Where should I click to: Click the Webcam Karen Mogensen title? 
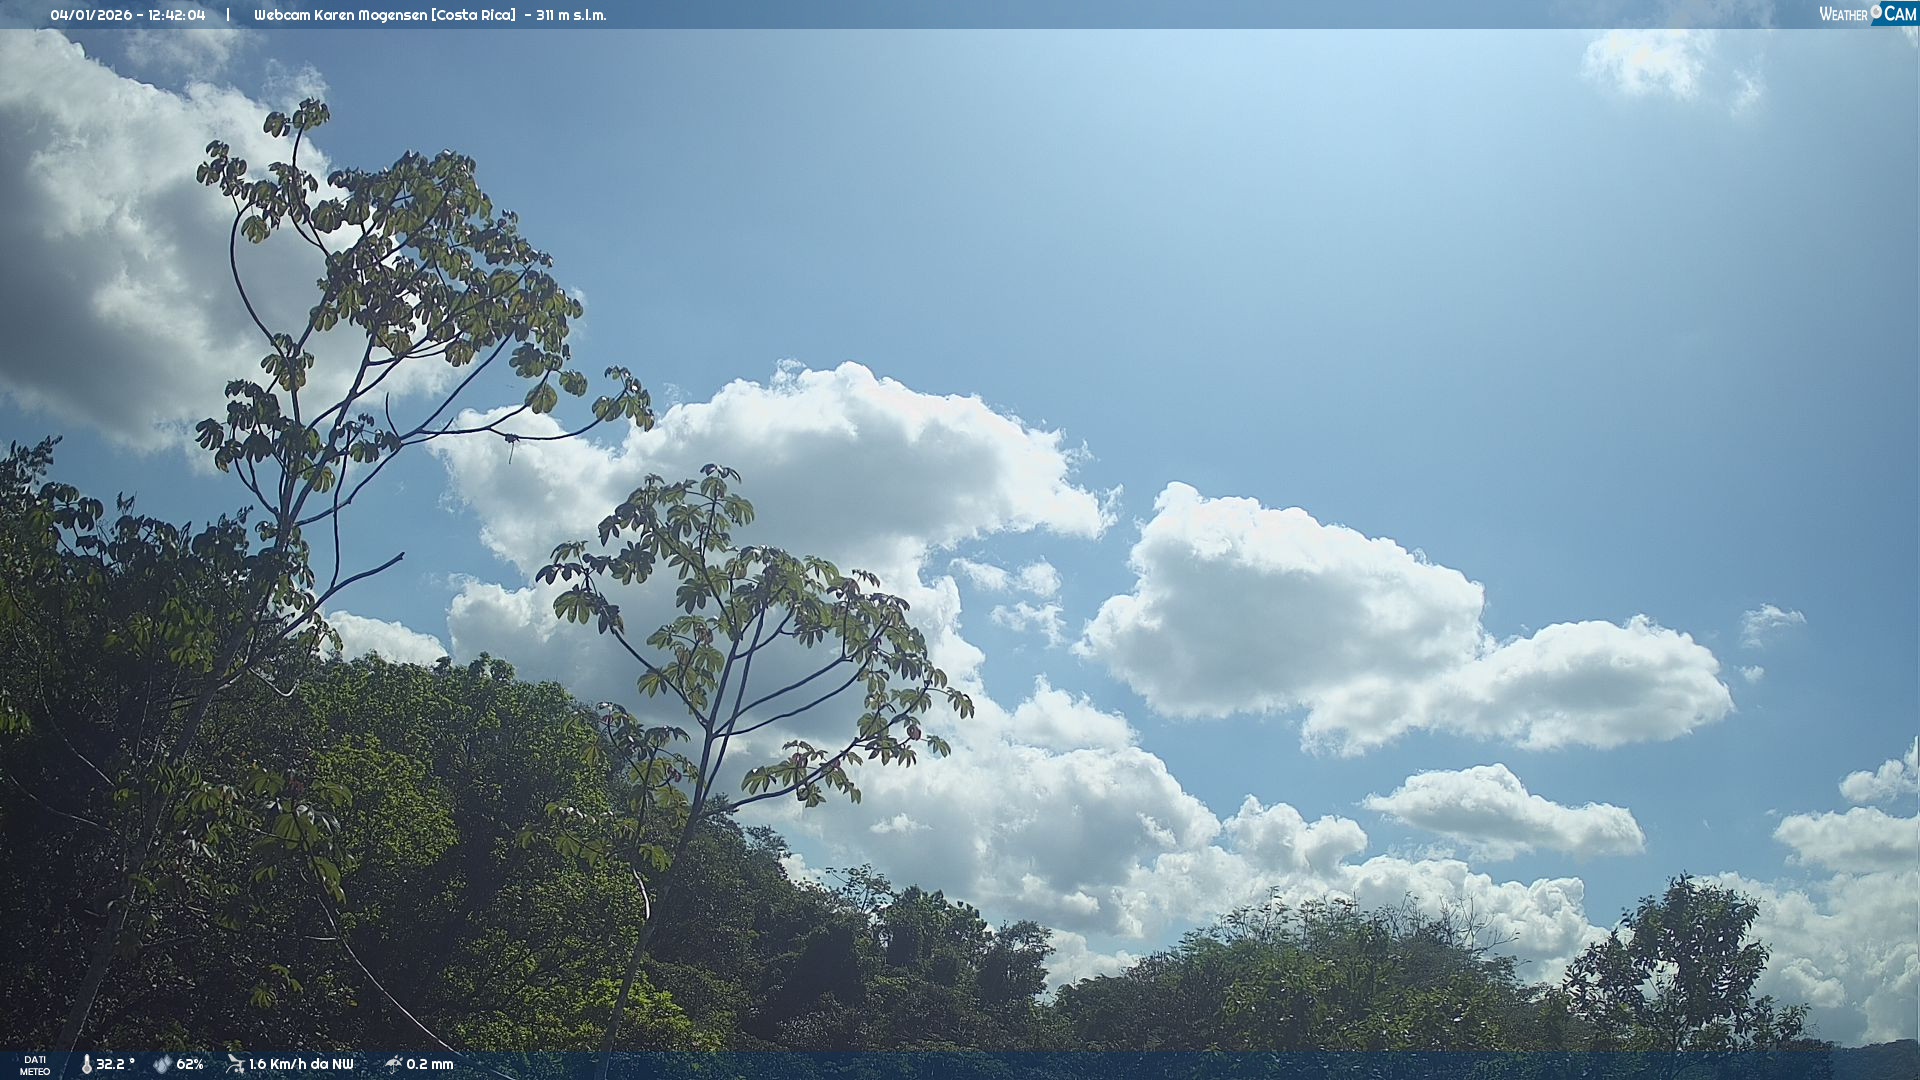339,15
